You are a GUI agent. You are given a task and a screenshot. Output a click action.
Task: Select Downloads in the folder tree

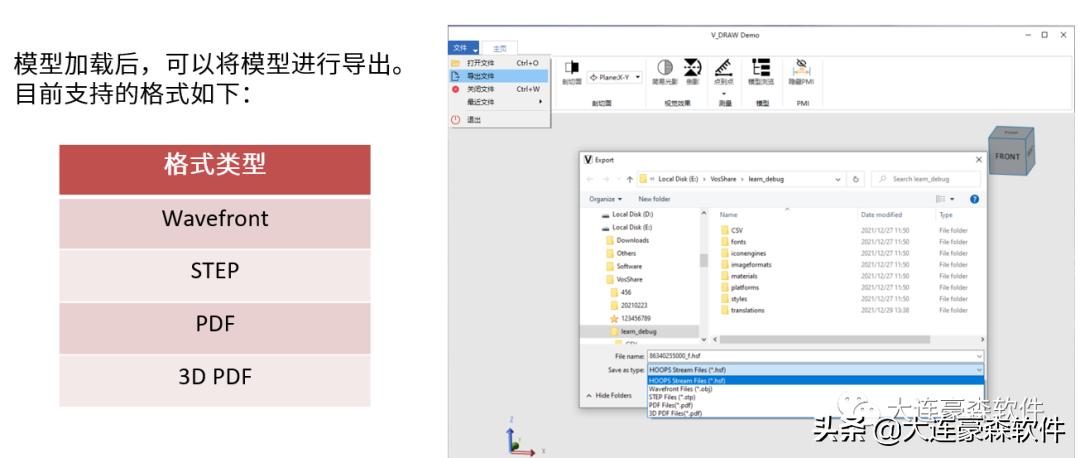point(627,240)
